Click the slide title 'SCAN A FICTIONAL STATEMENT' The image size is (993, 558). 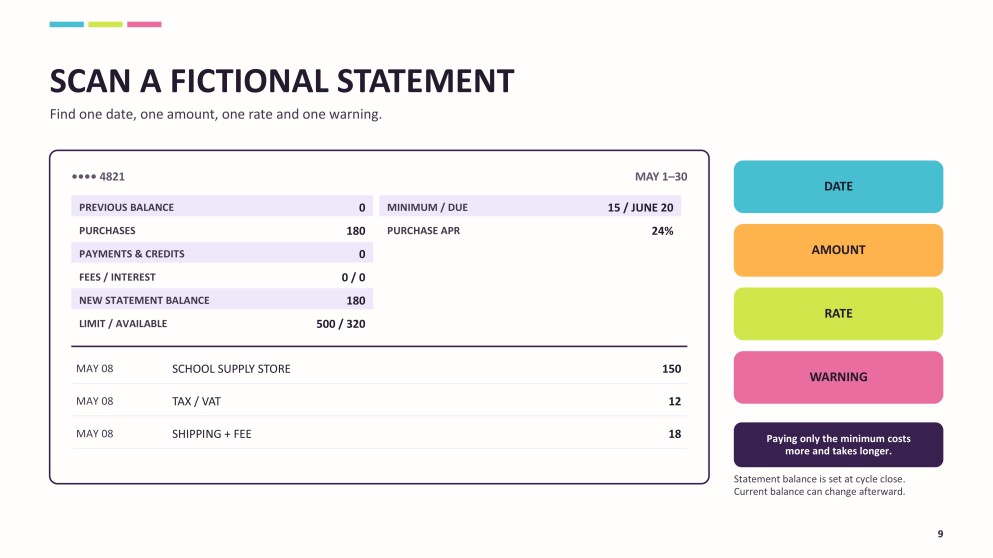coord(282,81)
